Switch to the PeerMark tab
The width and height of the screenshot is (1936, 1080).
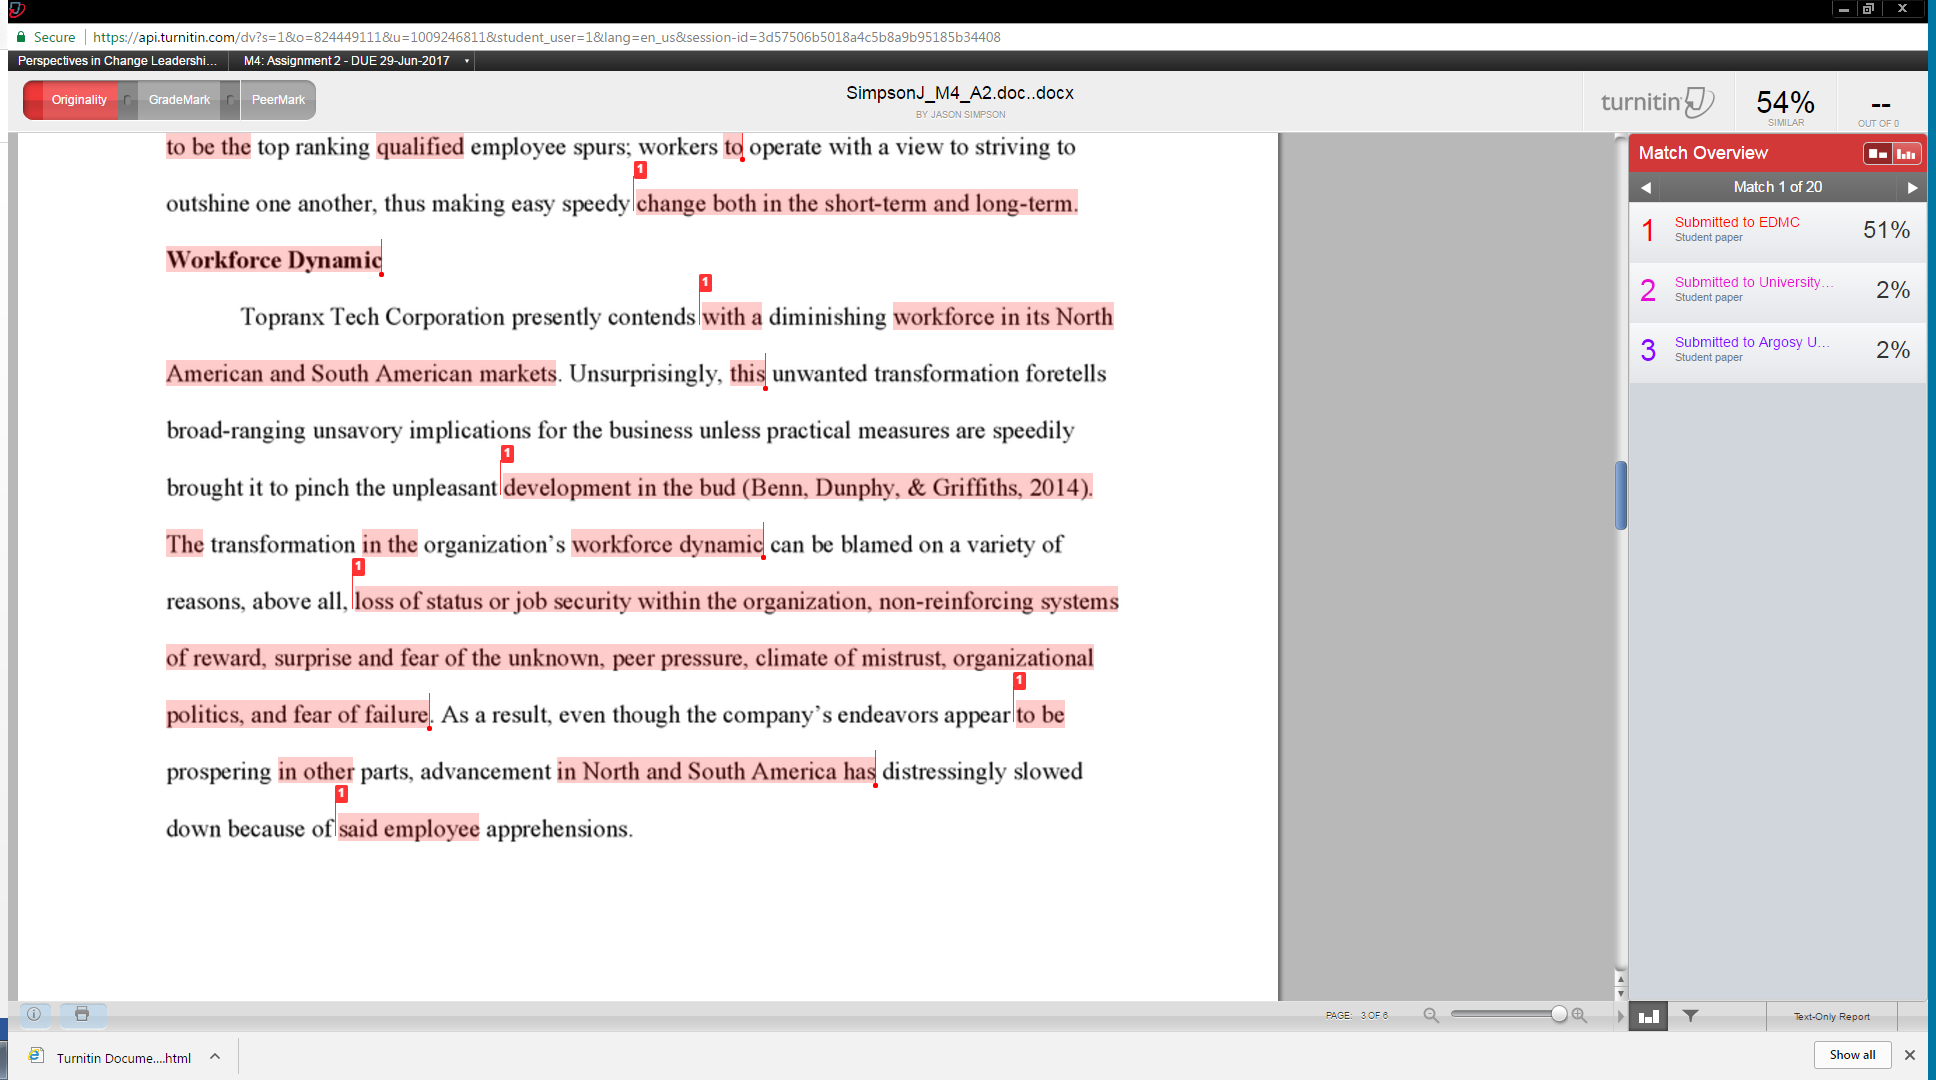tap(277, 99)
